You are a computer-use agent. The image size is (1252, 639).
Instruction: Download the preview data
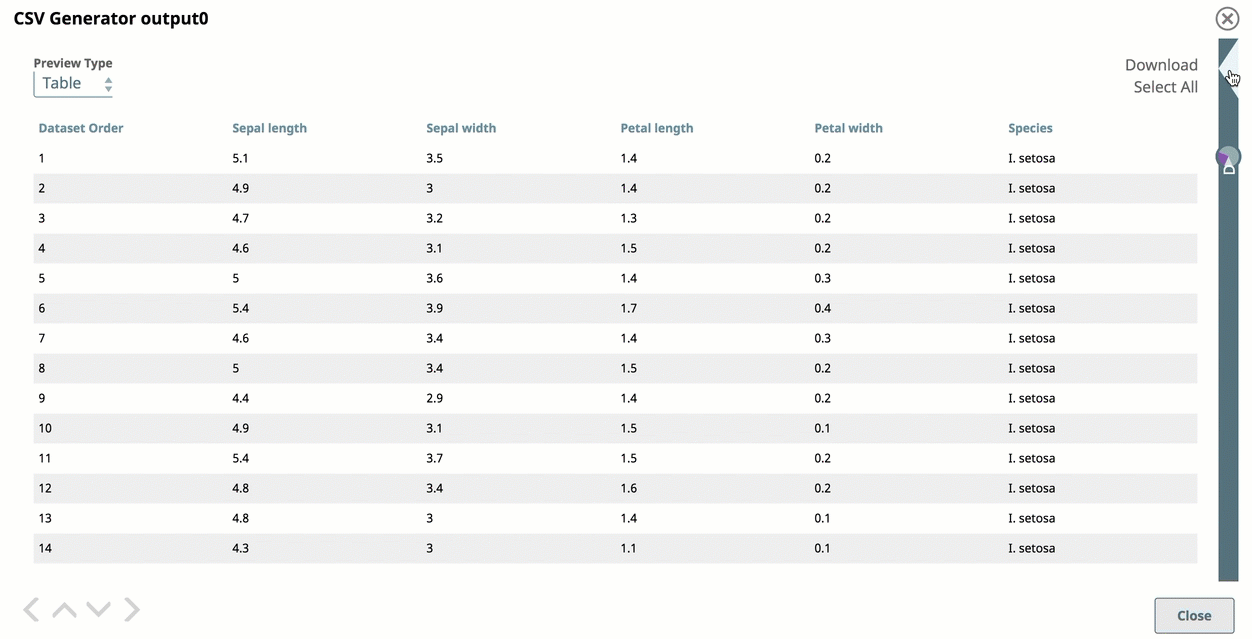click(1160, 65)
